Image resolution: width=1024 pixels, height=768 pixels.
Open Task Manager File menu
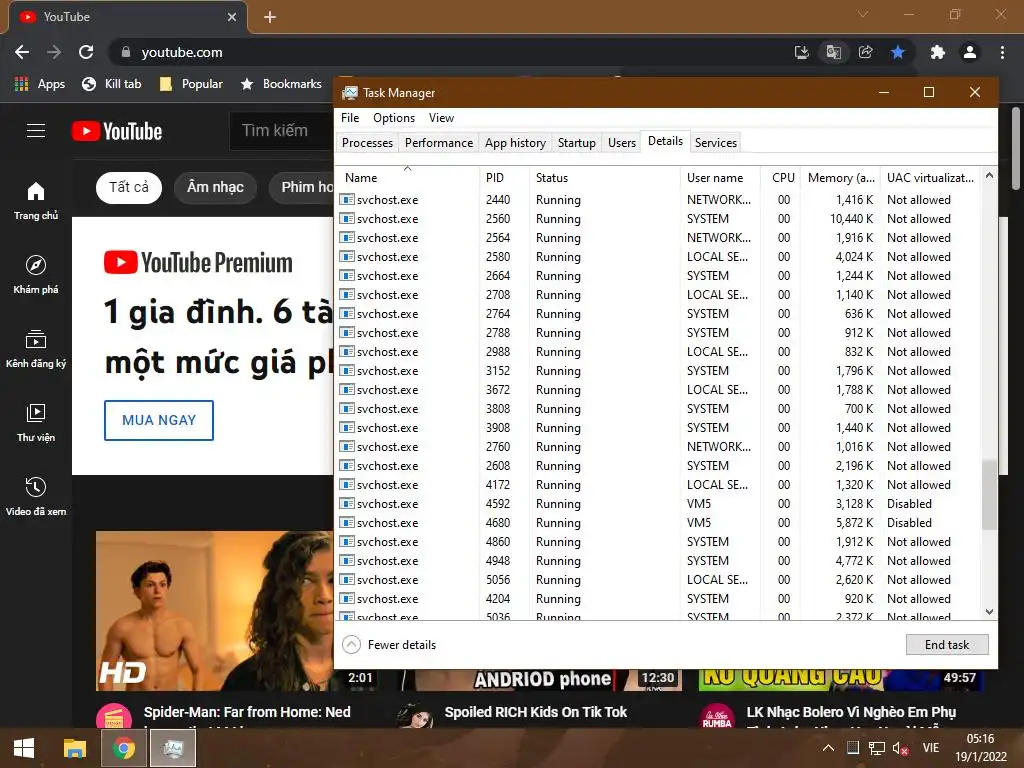[350, 118]
